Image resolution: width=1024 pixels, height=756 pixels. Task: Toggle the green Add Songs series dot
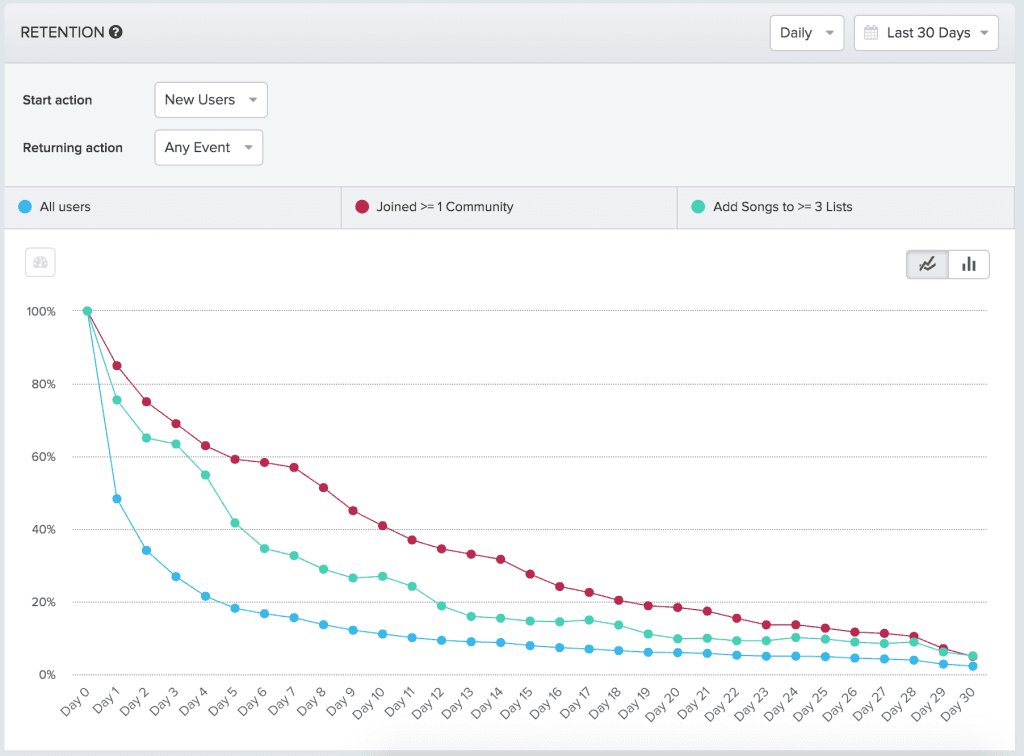coord(698,207)
